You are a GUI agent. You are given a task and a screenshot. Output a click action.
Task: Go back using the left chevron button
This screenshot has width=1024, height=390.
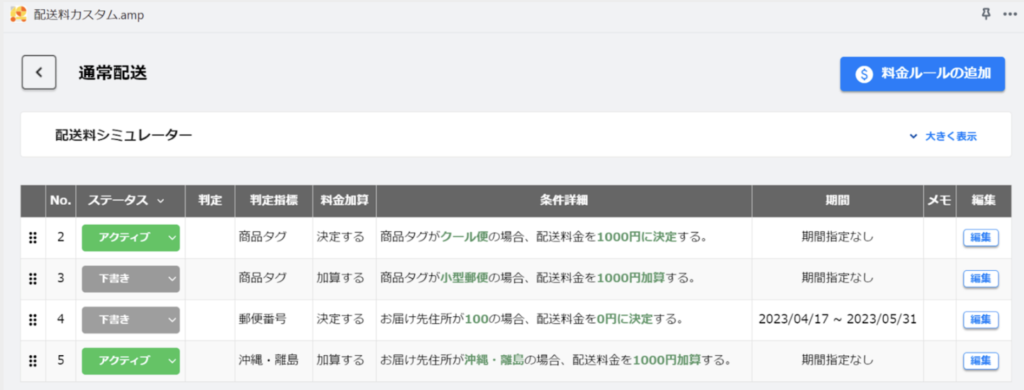tap(39, 73)
